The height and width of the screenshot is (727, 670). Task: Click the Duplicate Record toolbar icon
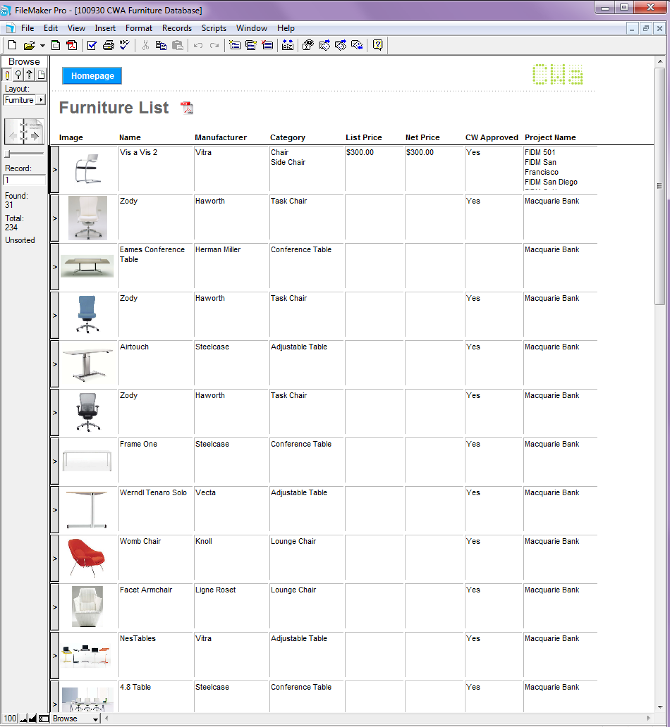tap(251, 45)
